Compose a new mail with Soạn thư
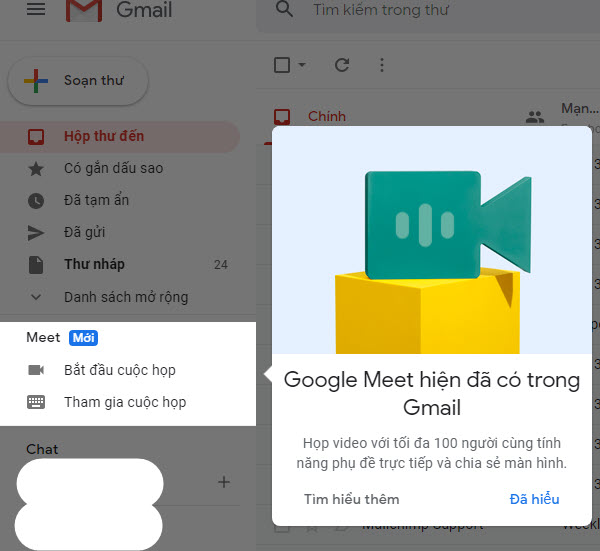600x551 pixels. [x=78, y=81]
